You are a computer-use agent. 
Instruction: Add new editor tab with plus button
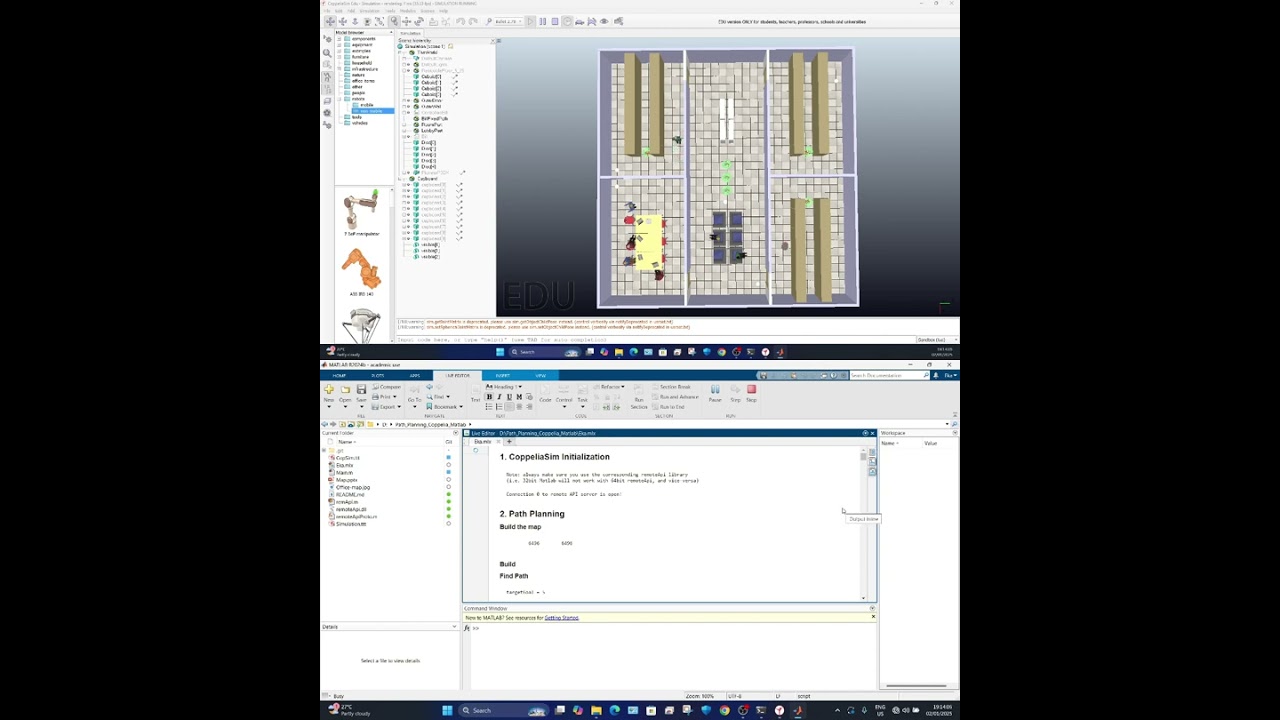pyautogui.click(x=508, y=441)
